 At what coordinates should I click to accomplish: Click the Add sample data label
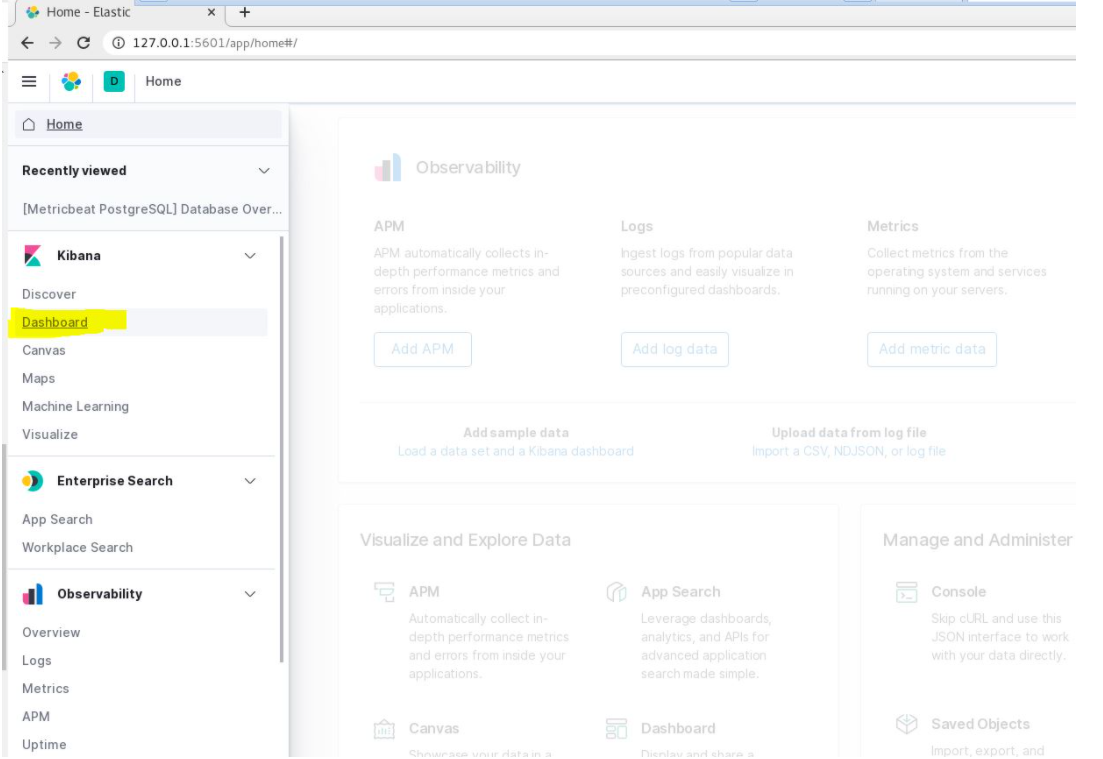(516, 433)
